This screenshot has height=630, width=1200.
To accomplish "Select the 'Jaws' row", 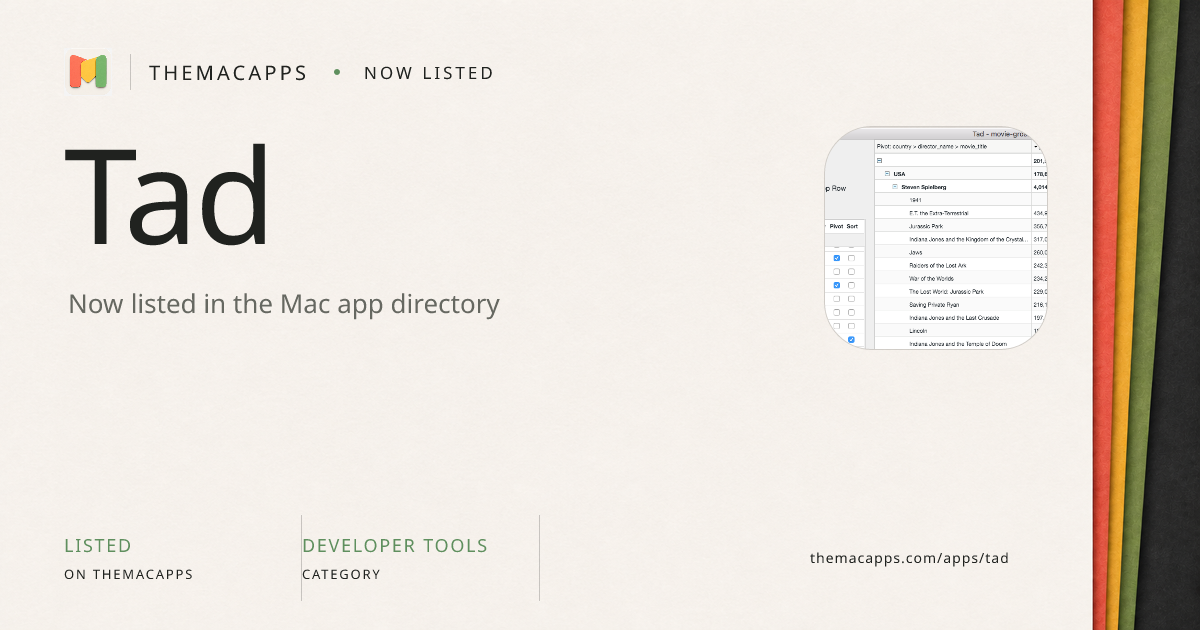I will (x=916, y=252).
